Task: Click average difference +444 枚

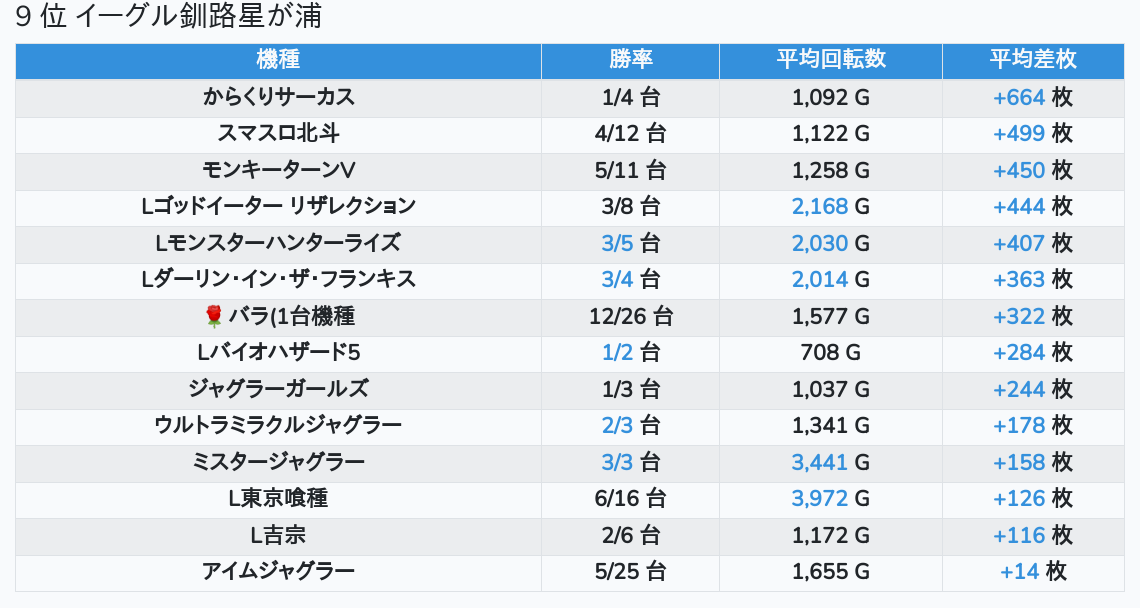Action: [x=1033, y=207]
